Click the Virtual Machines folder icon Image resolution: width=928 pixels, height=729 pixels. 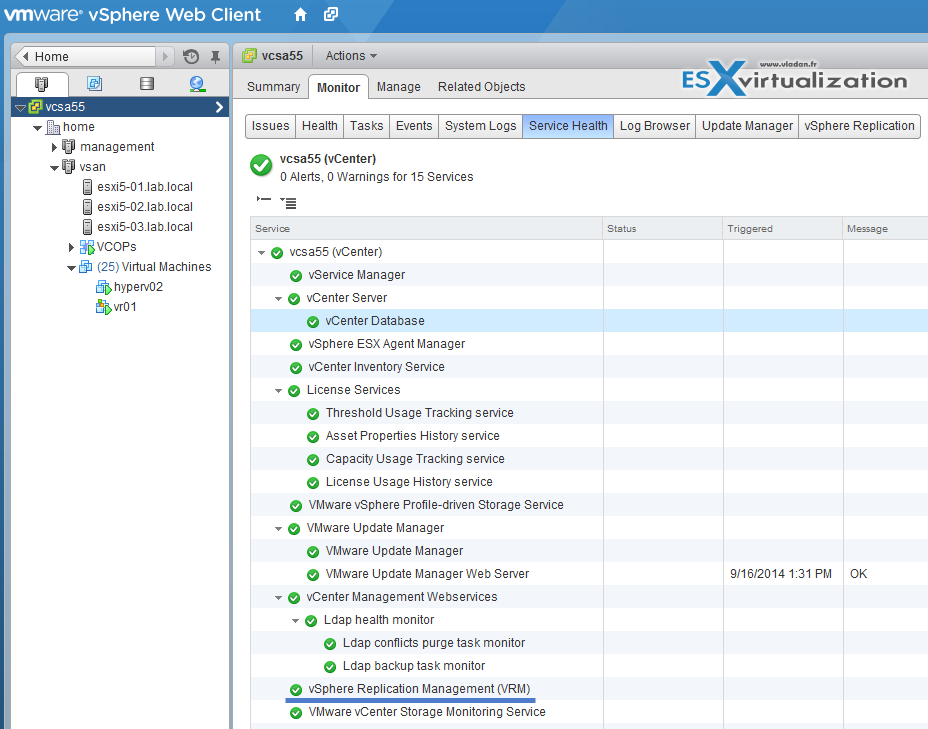tap(86, 267)
